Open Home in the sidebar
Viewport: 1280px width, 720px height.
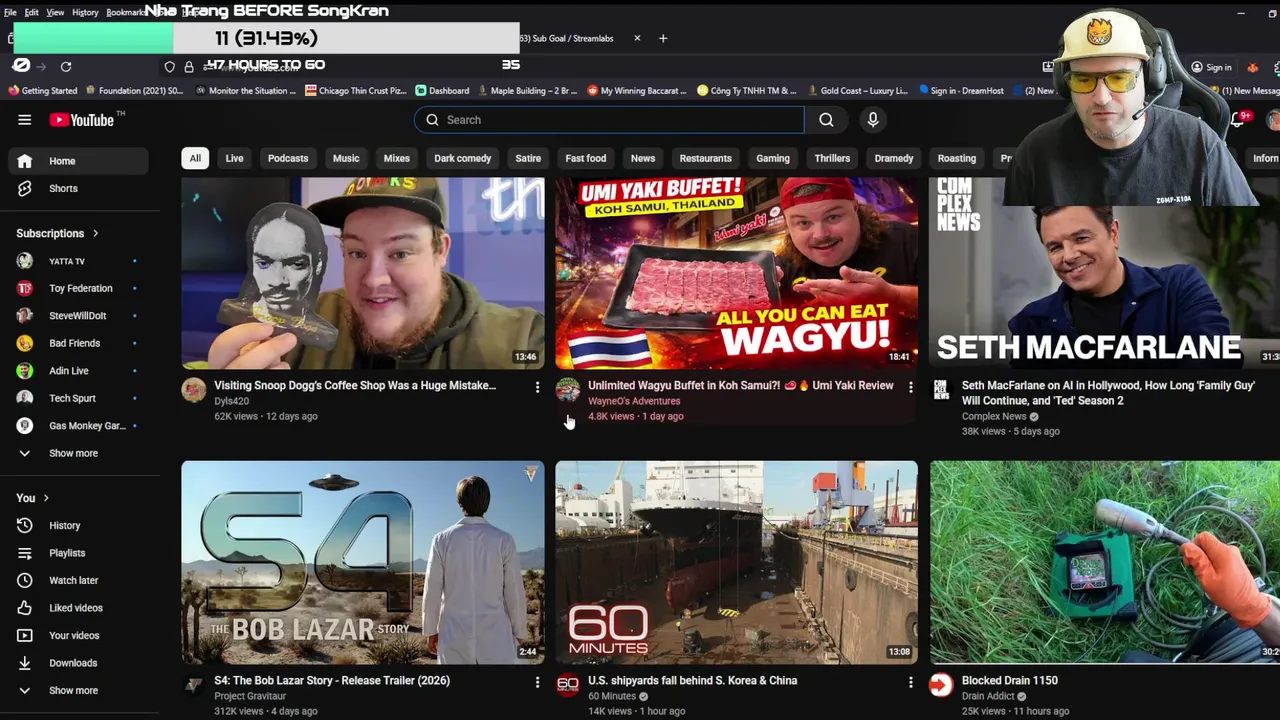tap(78, 161)
